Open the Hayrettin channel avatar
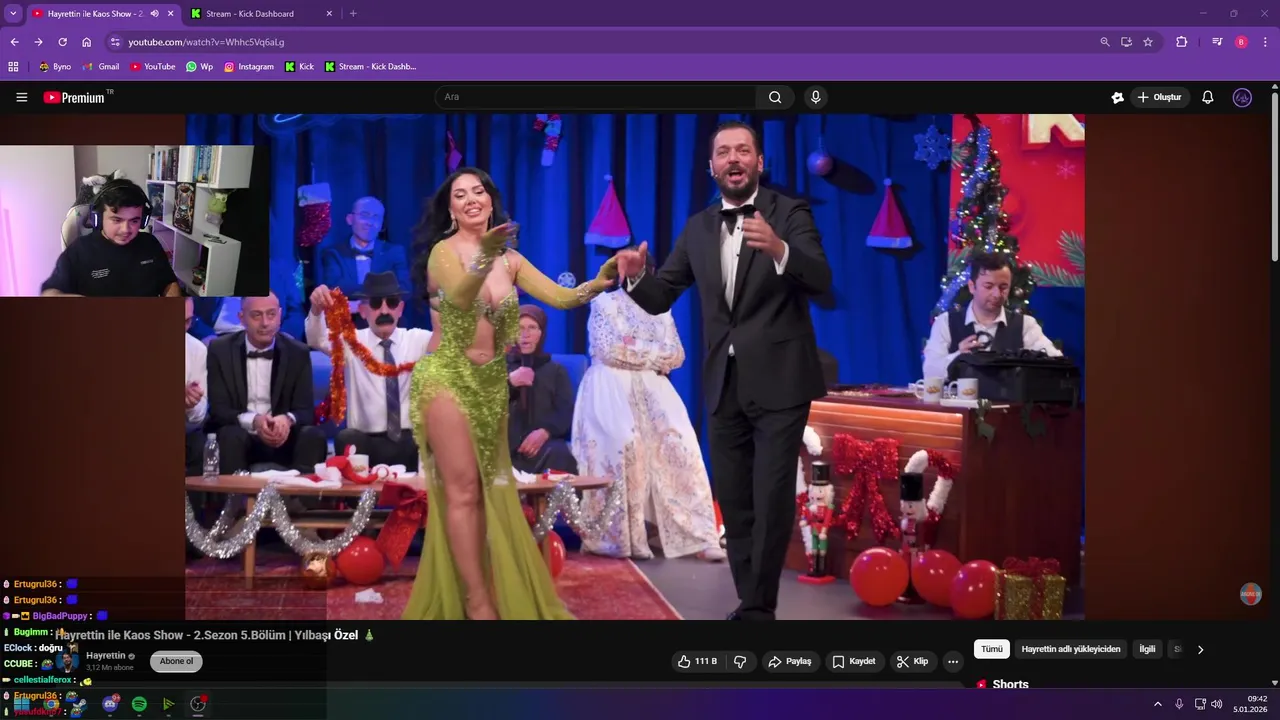Image resolution: width=1280 pixels, height=720 pixels. click(68, 661)
